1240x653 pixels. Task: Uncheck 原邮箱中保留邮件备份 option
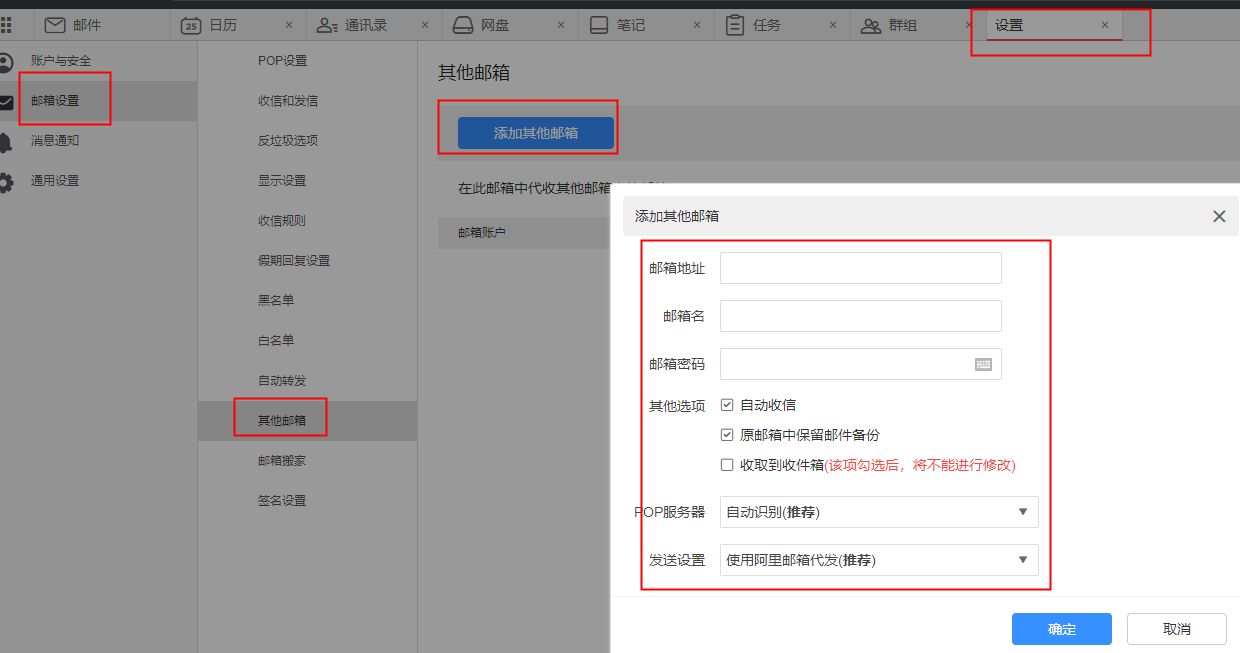[x=727, y=435]
